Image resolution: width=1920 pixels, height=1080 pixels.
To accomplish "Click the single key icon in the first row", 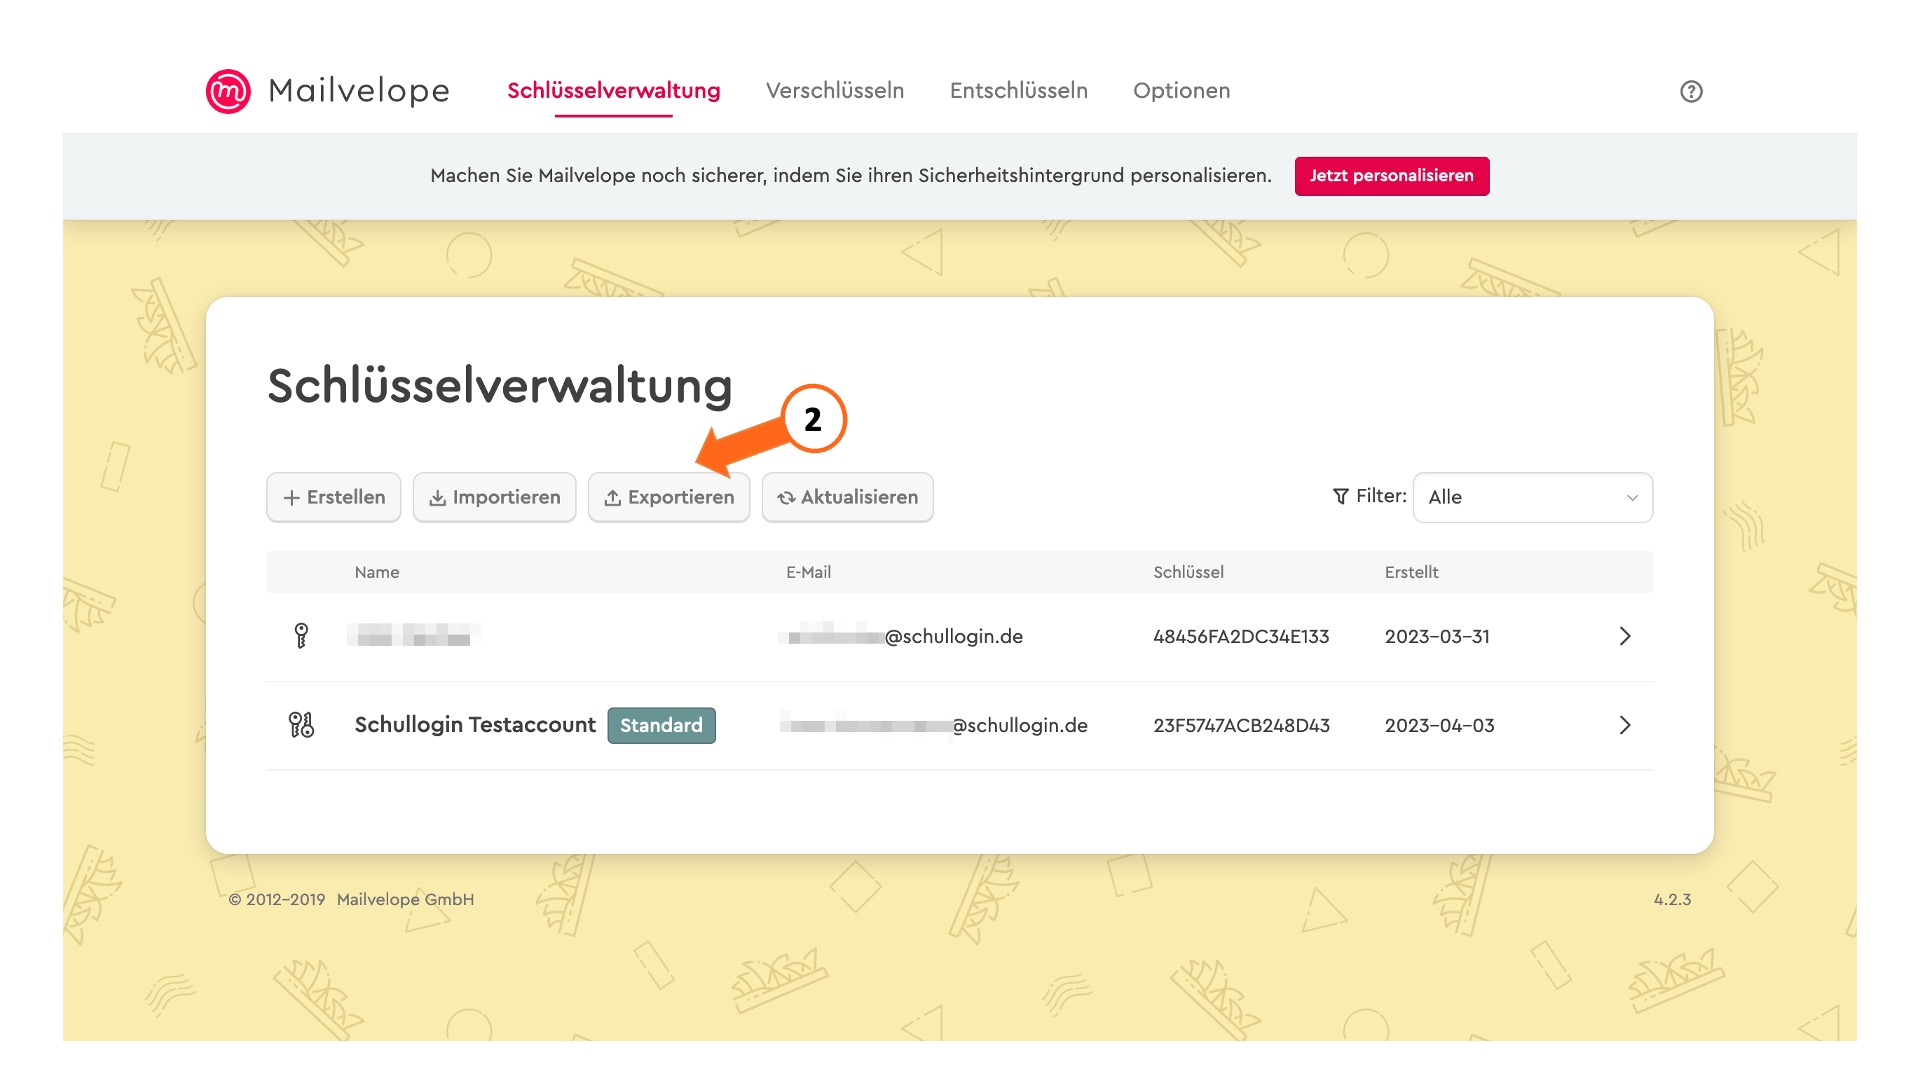I will pyautogui.click(x=301, y=636).
